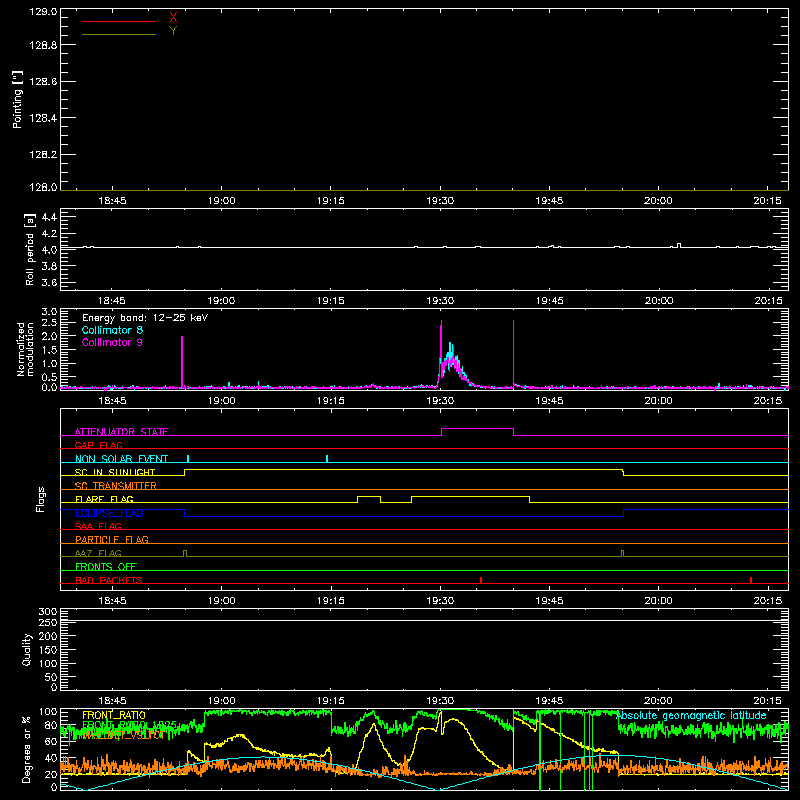This screenshot has width=800, height=800.
Task: Click the raised attenuator state segment
Action: click(477, 429)
